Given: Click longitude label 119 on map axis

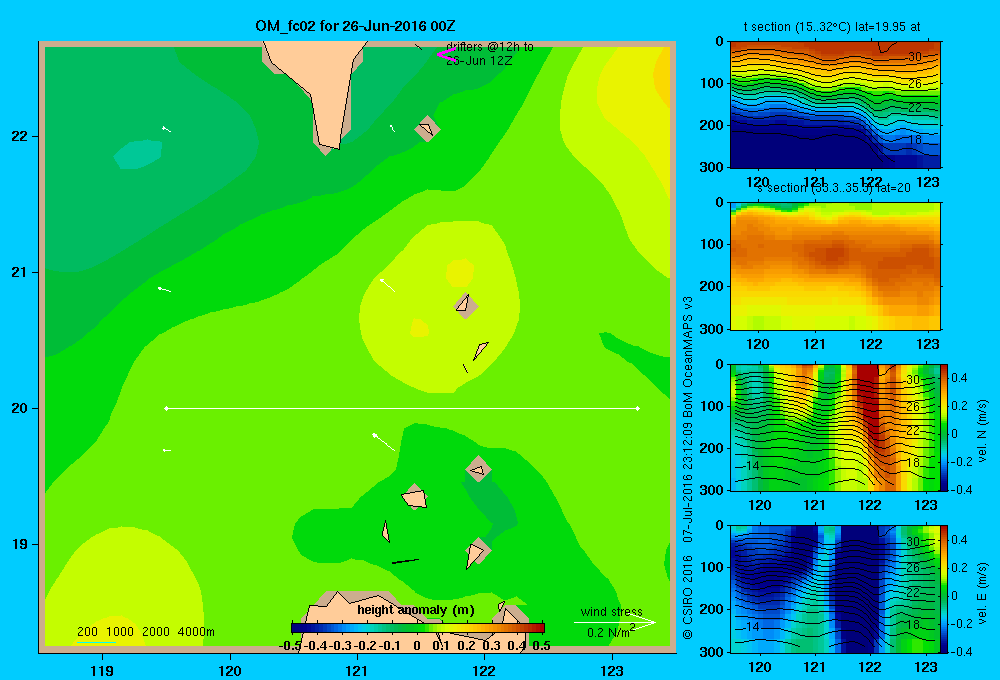Looking at the screenshot, I should point(103,670).
